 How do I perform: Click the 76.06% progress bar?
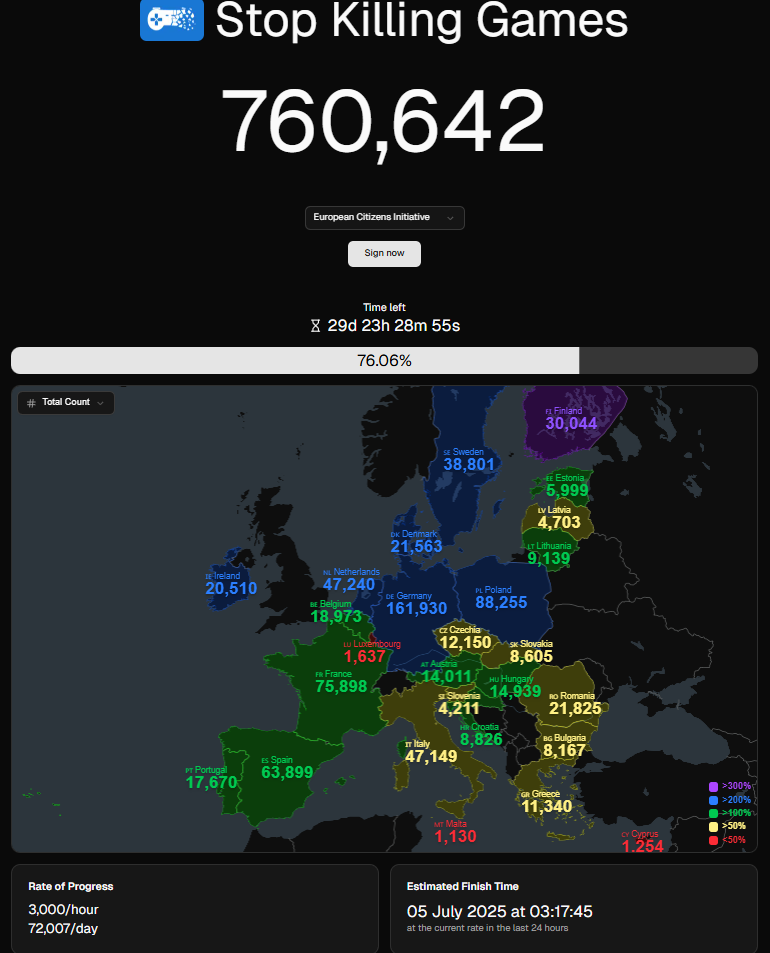[384, 360]
